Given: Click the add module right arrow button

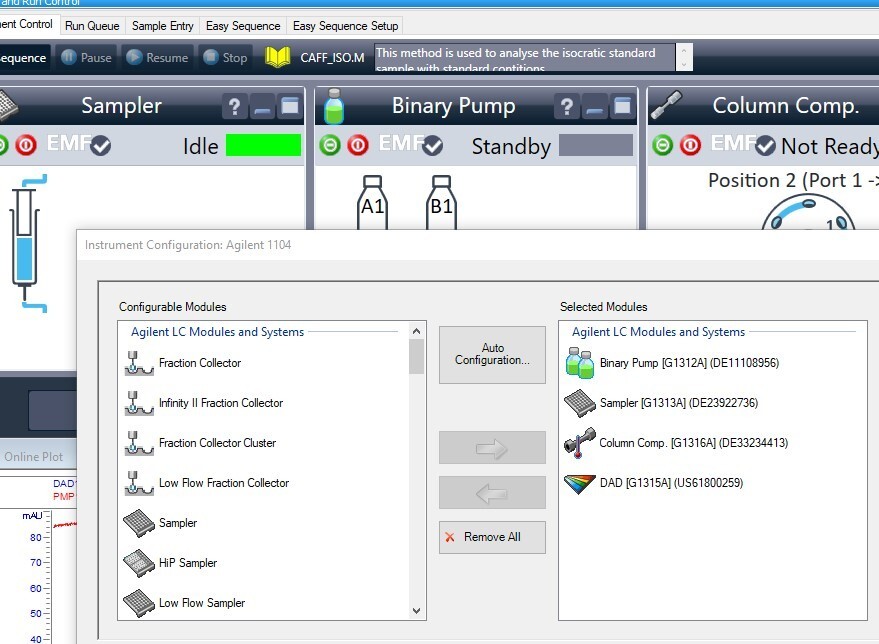Looking at the screenshot, I should pyautogui.click(x=492, y=448).
